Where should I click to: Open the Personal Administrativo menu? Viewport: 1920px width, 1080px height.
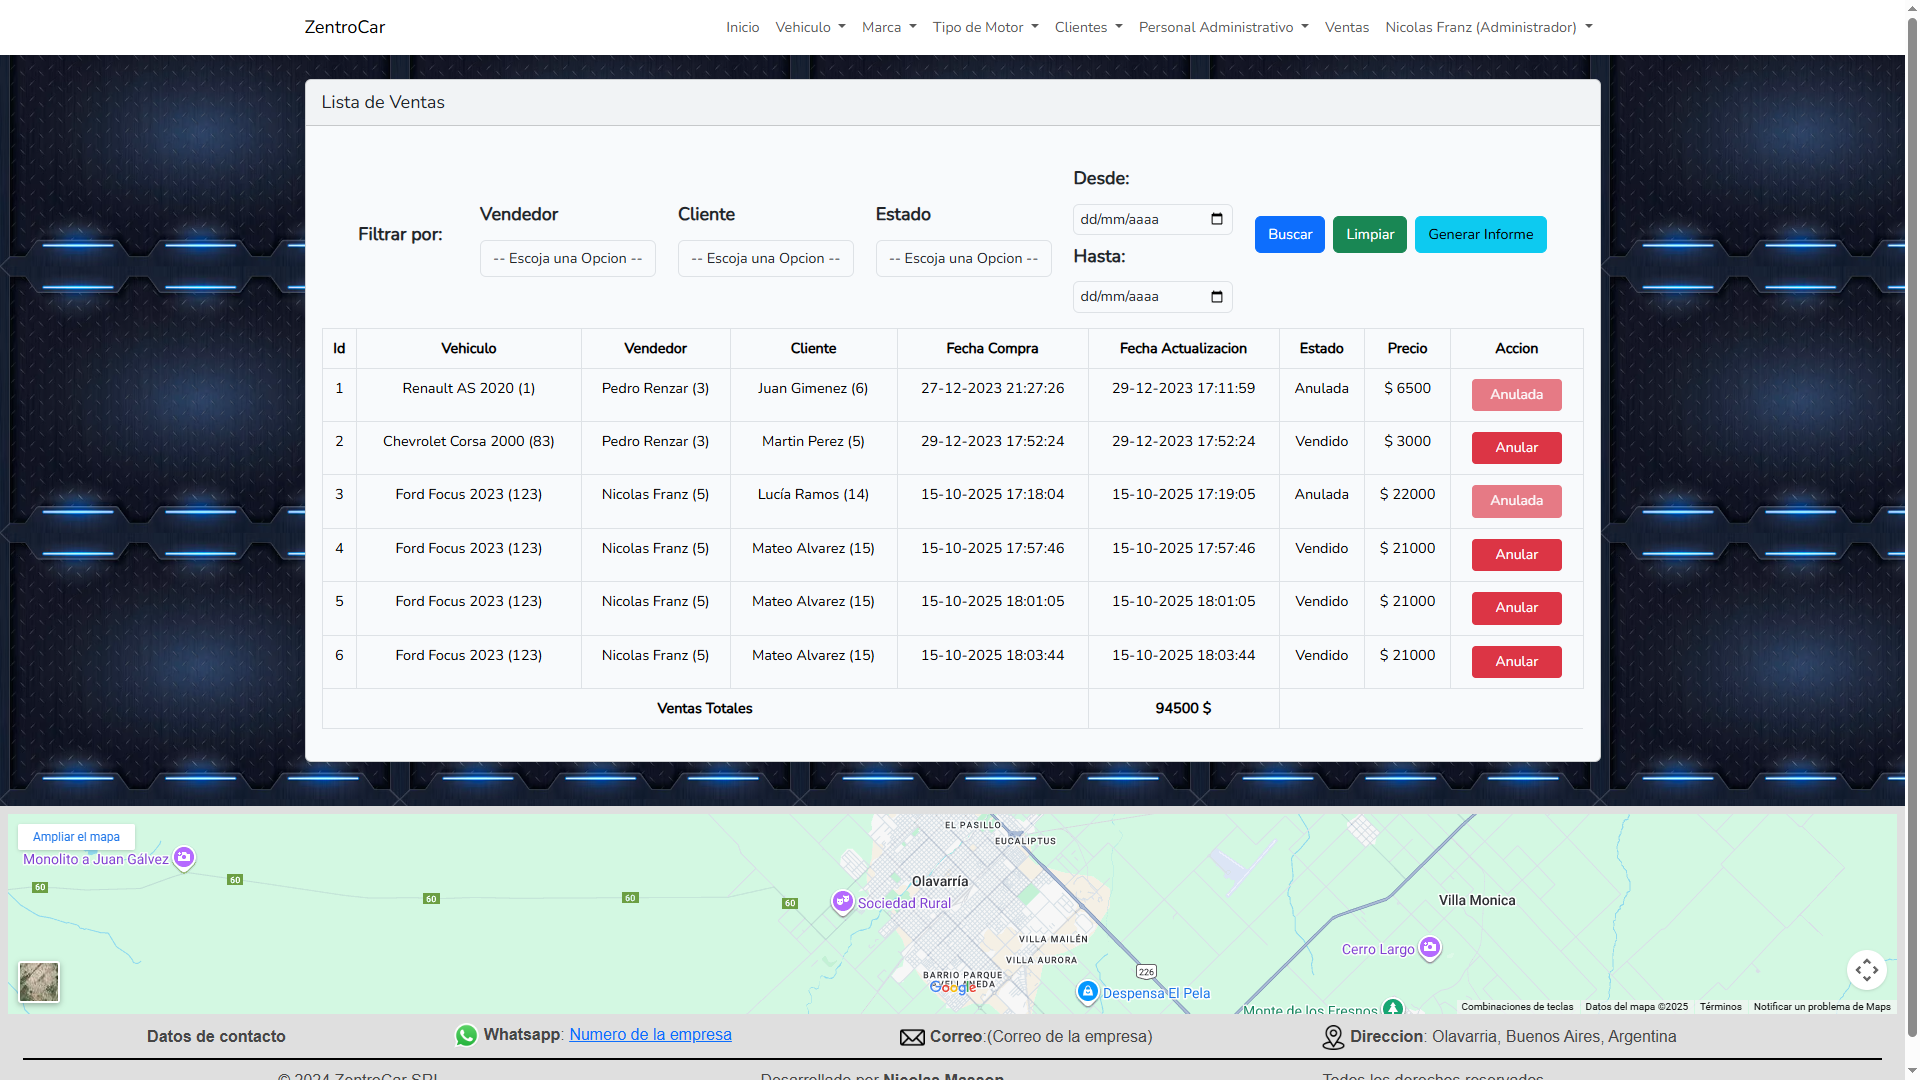[x=1223, y=27]
